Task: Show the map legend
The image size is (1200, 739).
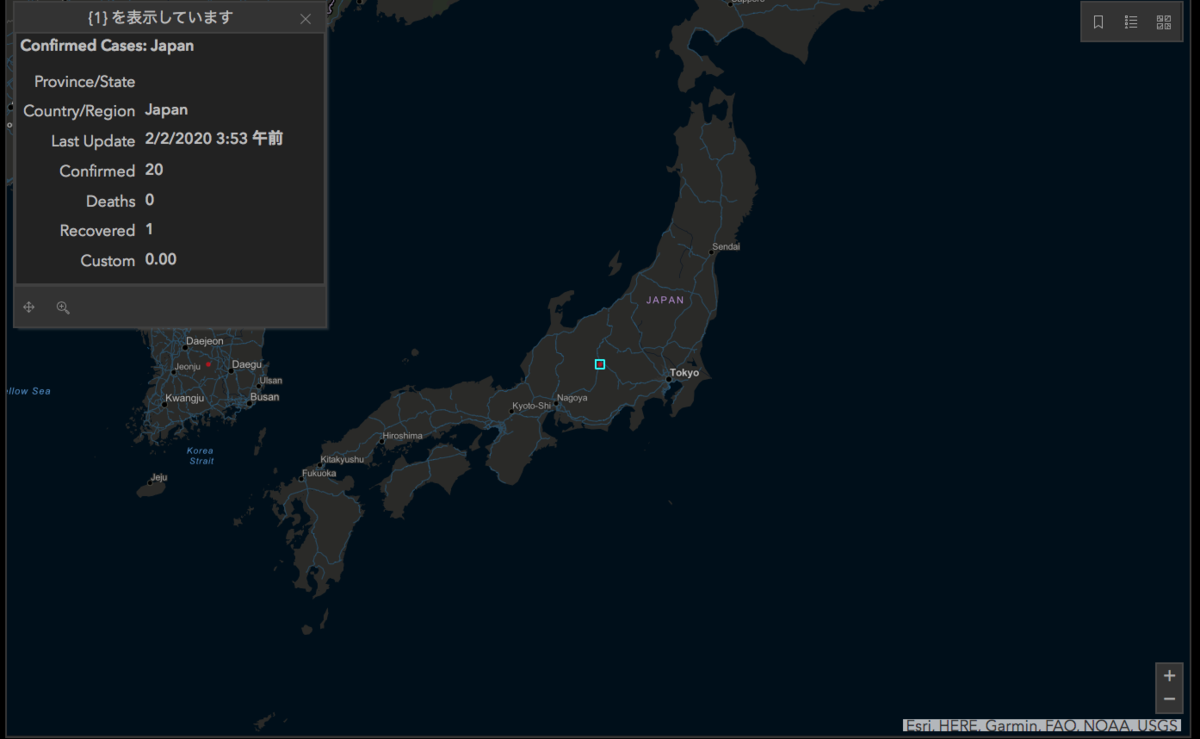Action: pyautogui.click(x=1131, y=22)
